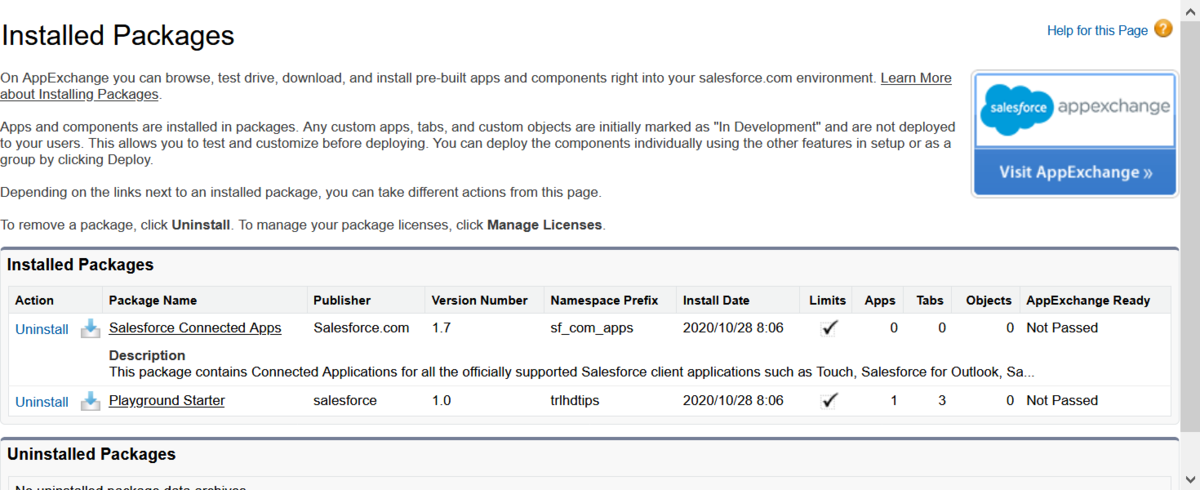Click download icon beside Playground Starter

tap(90, 401)
